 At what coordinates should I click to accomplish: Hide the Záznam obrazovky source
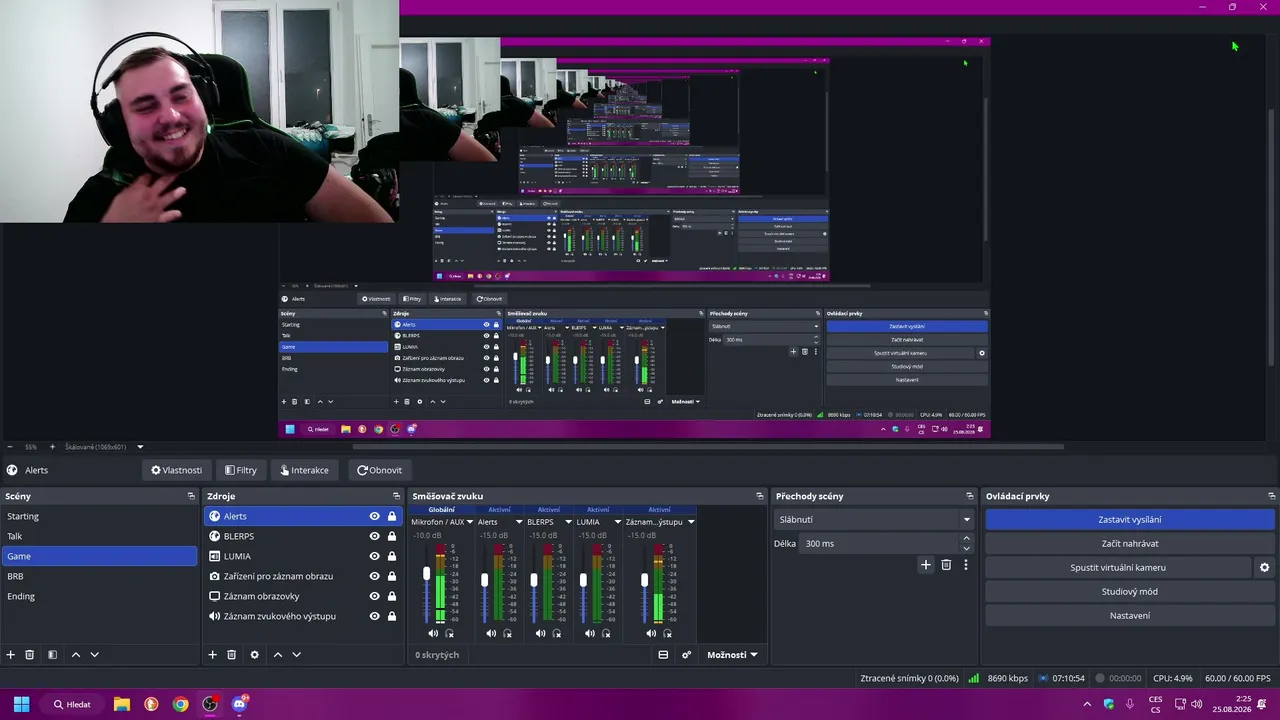(x=375, y=596)
